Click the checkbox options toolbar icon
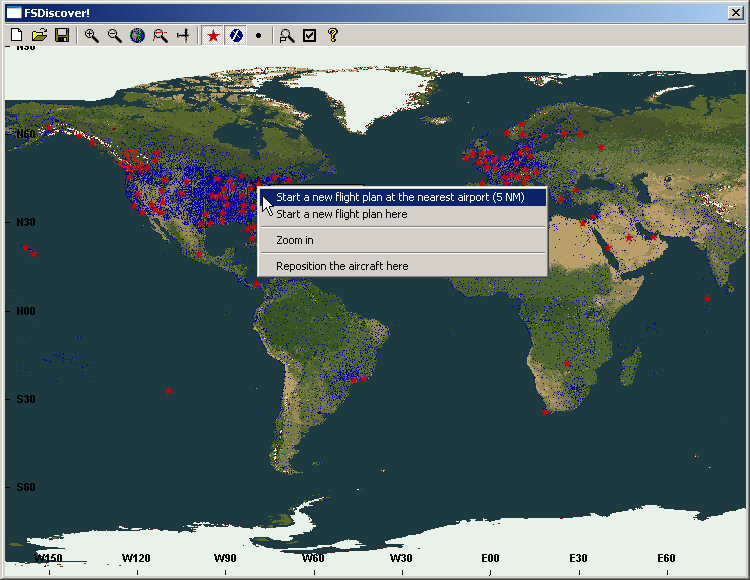Screen dimensions: 750x580 [x=310, y=35]
